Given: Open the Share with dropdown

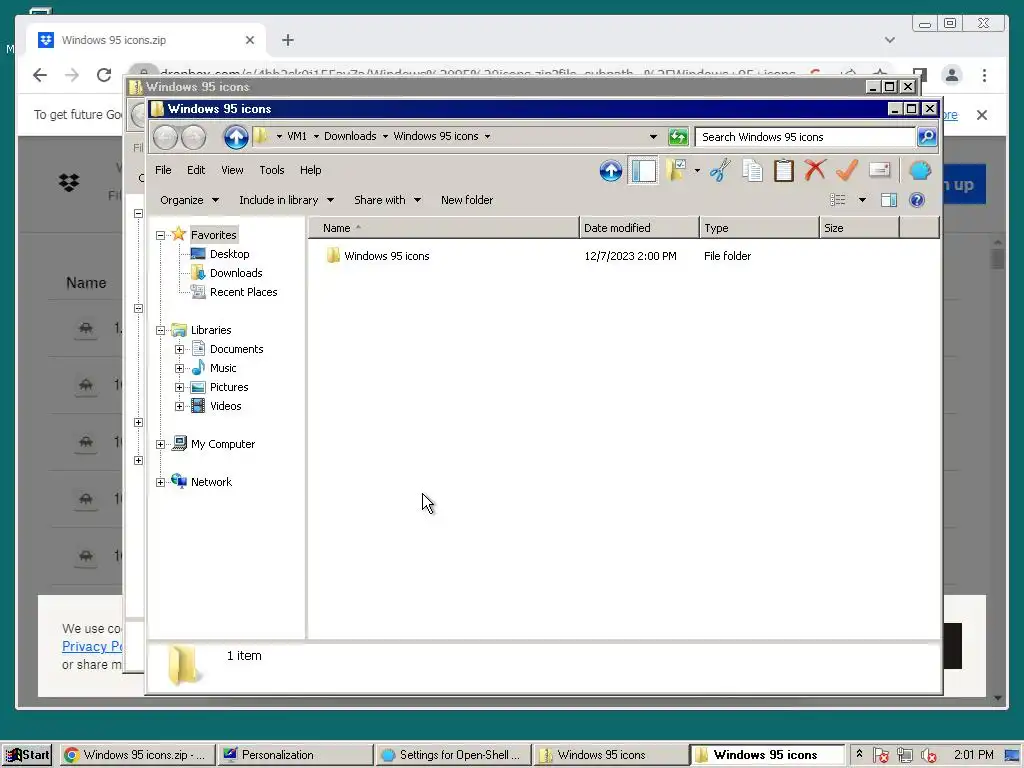Looking at the screenshot, I should point(387,200).
